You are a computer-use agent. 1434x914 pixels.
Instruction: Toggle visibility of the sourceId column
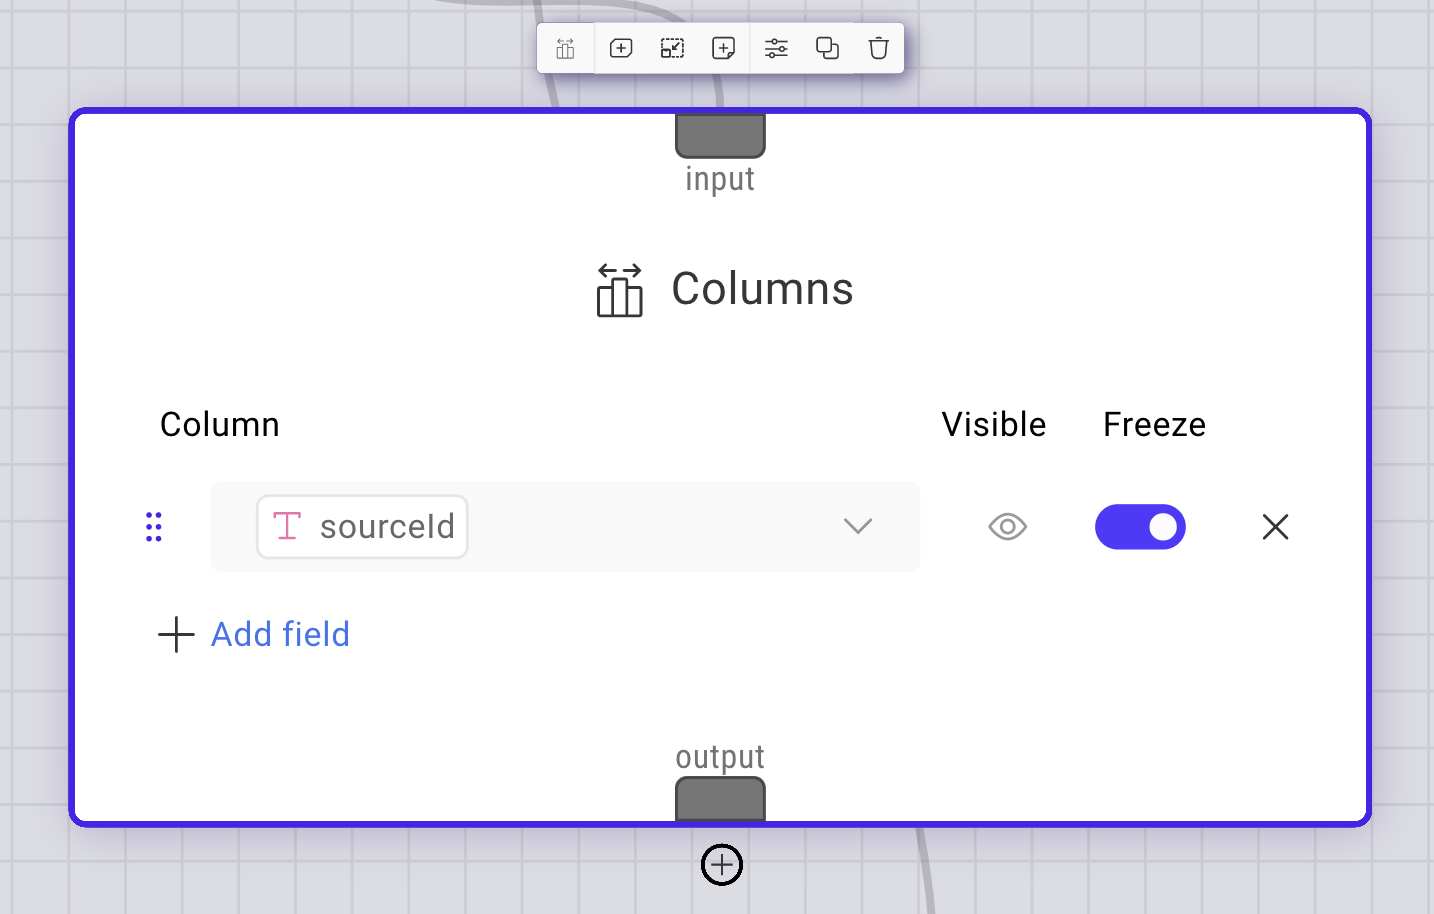pyautogui.click(x=1007, y=526)
